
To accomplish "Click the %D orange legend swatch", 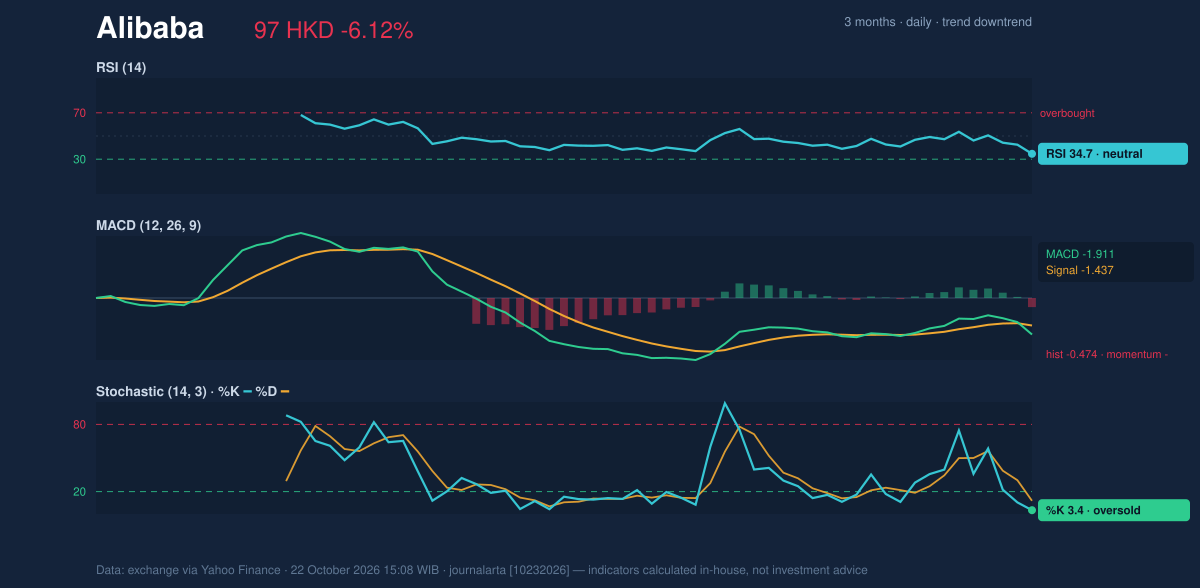I will point(285,392).
